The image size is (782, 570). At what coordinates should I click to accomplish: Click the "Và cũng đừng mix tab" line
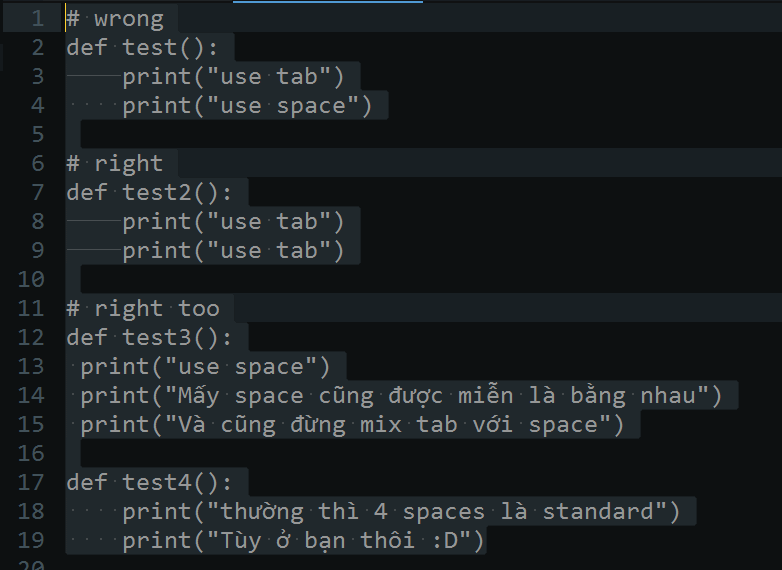(352, 424)
